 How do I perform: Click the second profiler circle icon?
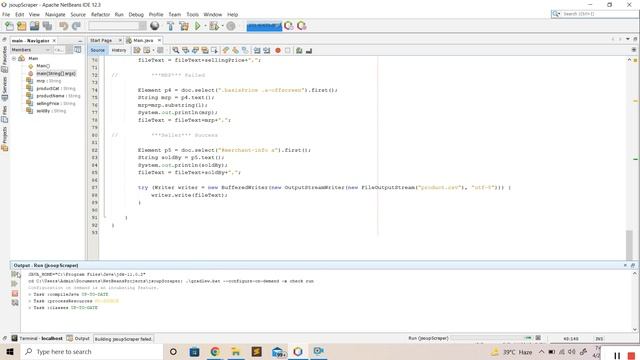coord(302,26)
